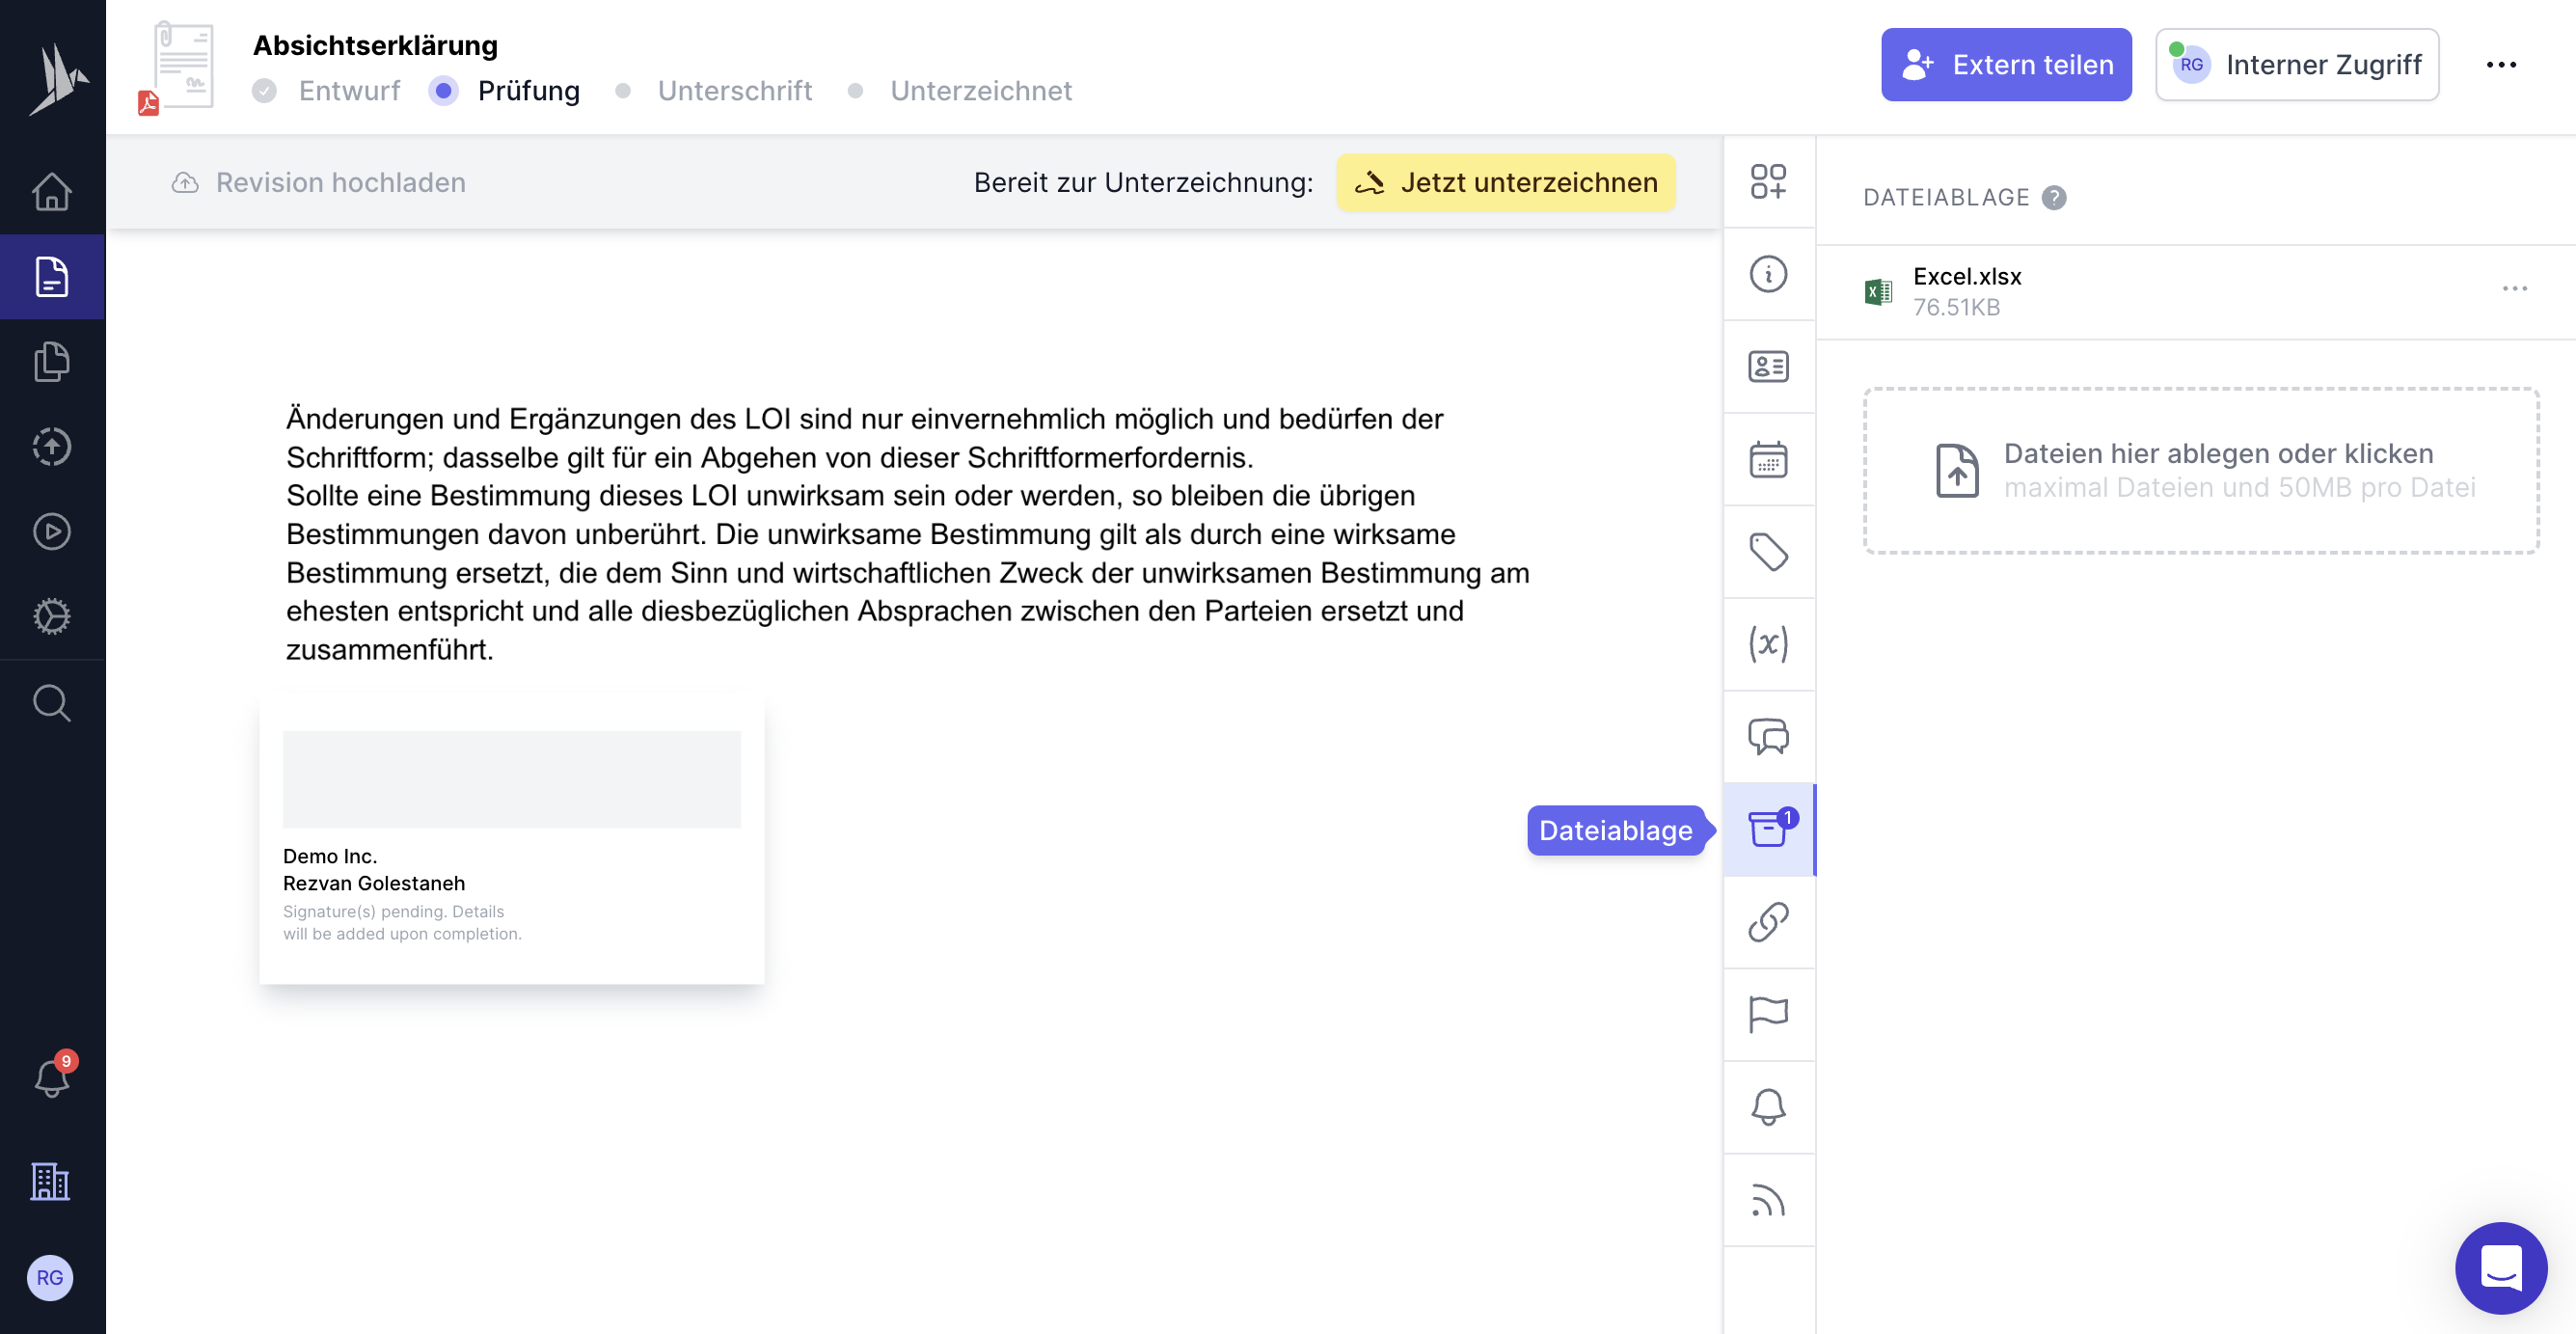2576x1334 pixels.
Task: Open the search magnifier in the left sidebar
Action: click(x=52, y=703)
